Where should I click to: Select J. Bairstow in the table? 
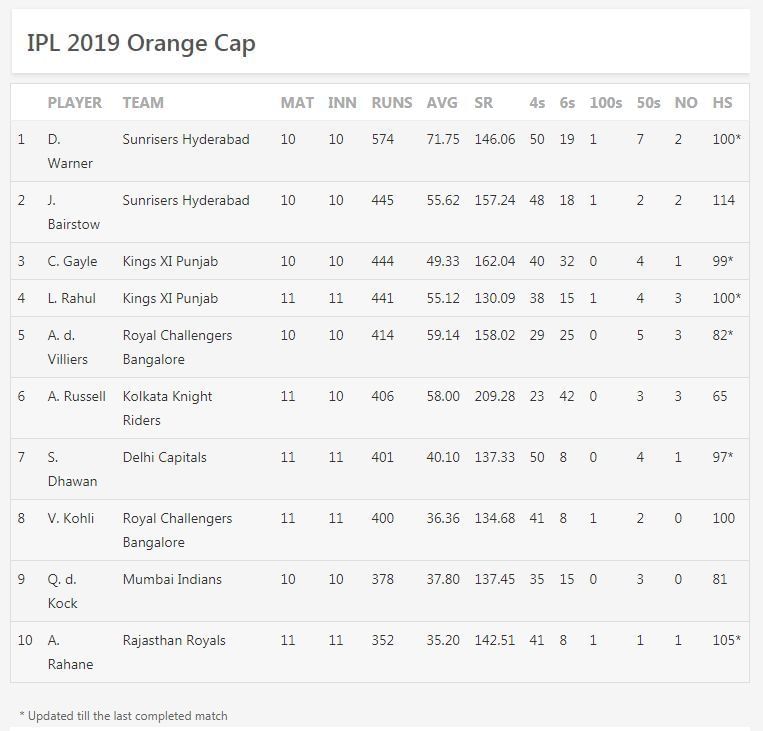(74, 212)
